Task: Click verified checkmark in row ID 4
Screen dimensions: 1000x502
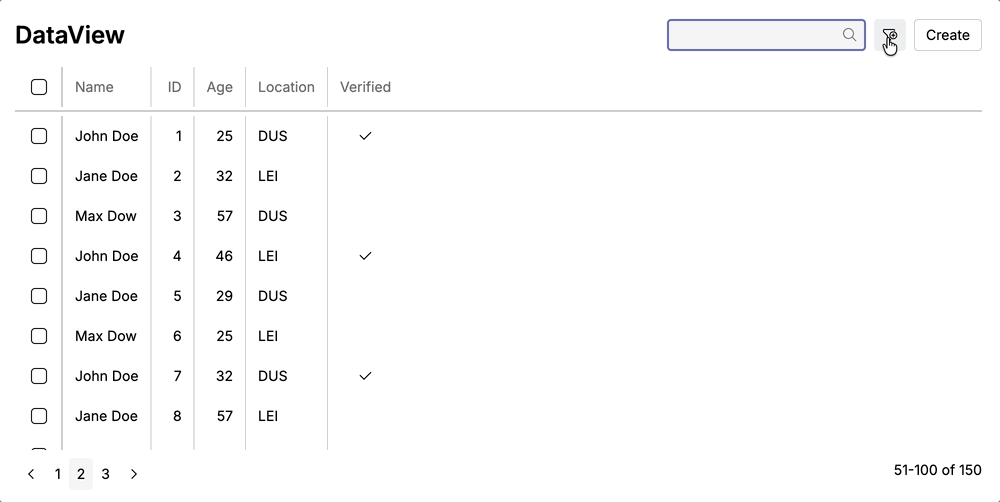Action: [365, 256]
